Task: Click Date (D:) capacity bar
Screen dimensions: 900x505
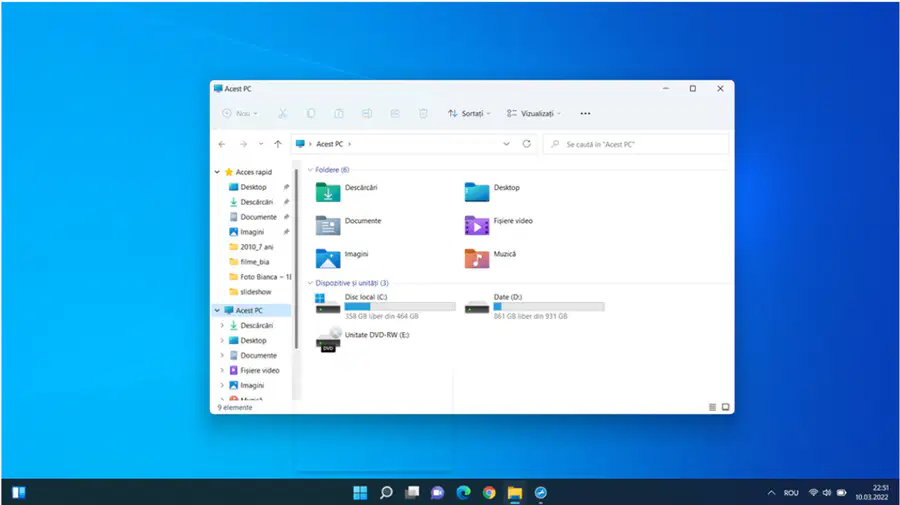Action: pos(549,306)
